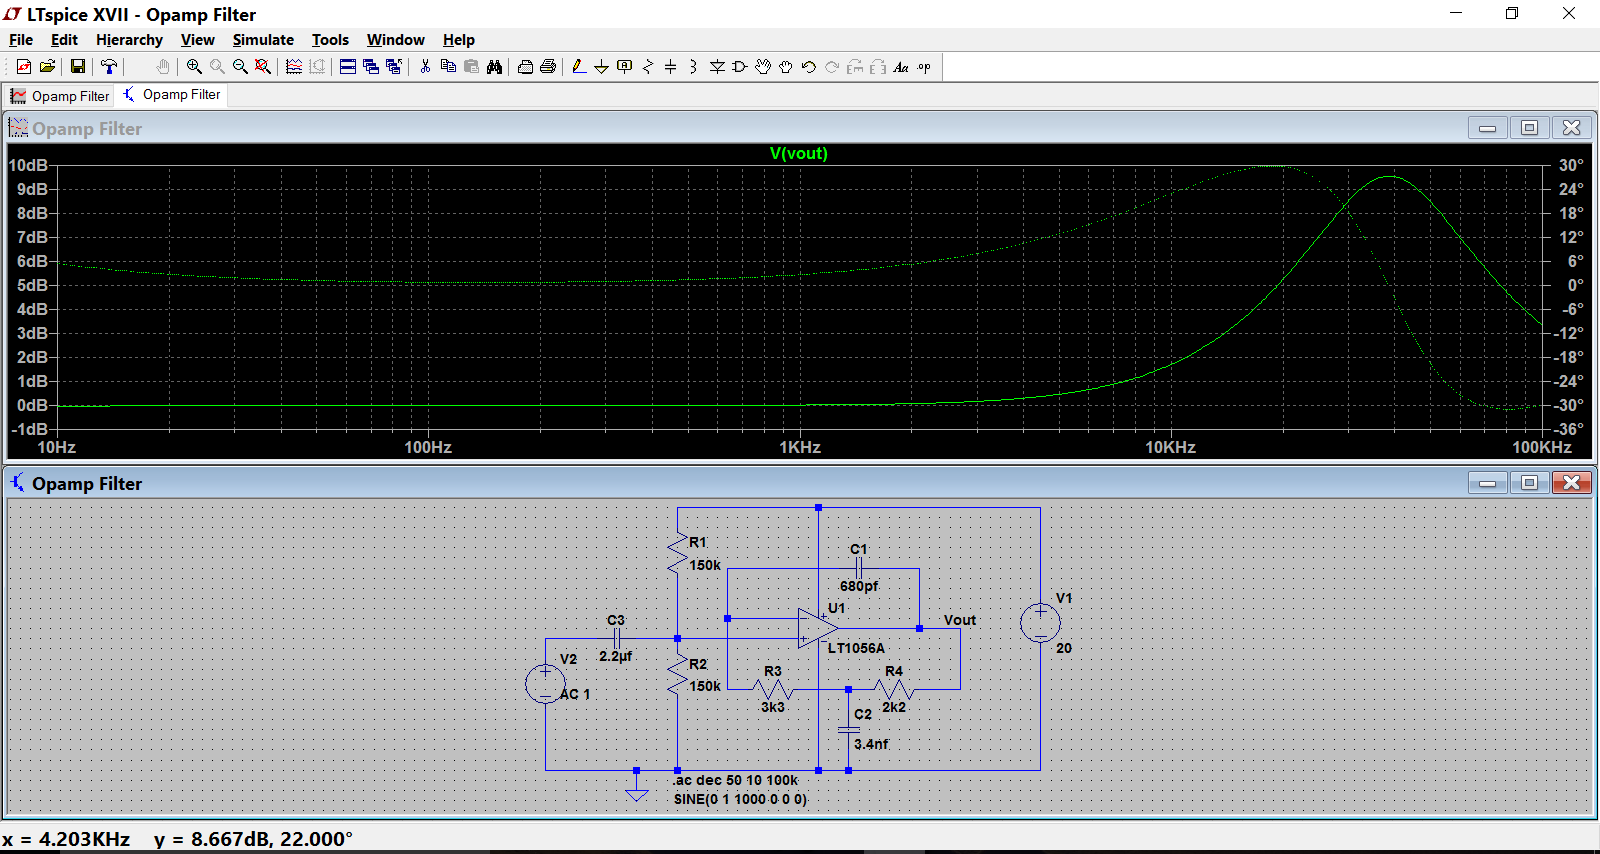The height and width of the screenshot is (854, 1600).
Task: Click the Print icon
Action: click(x=548, y=67)
